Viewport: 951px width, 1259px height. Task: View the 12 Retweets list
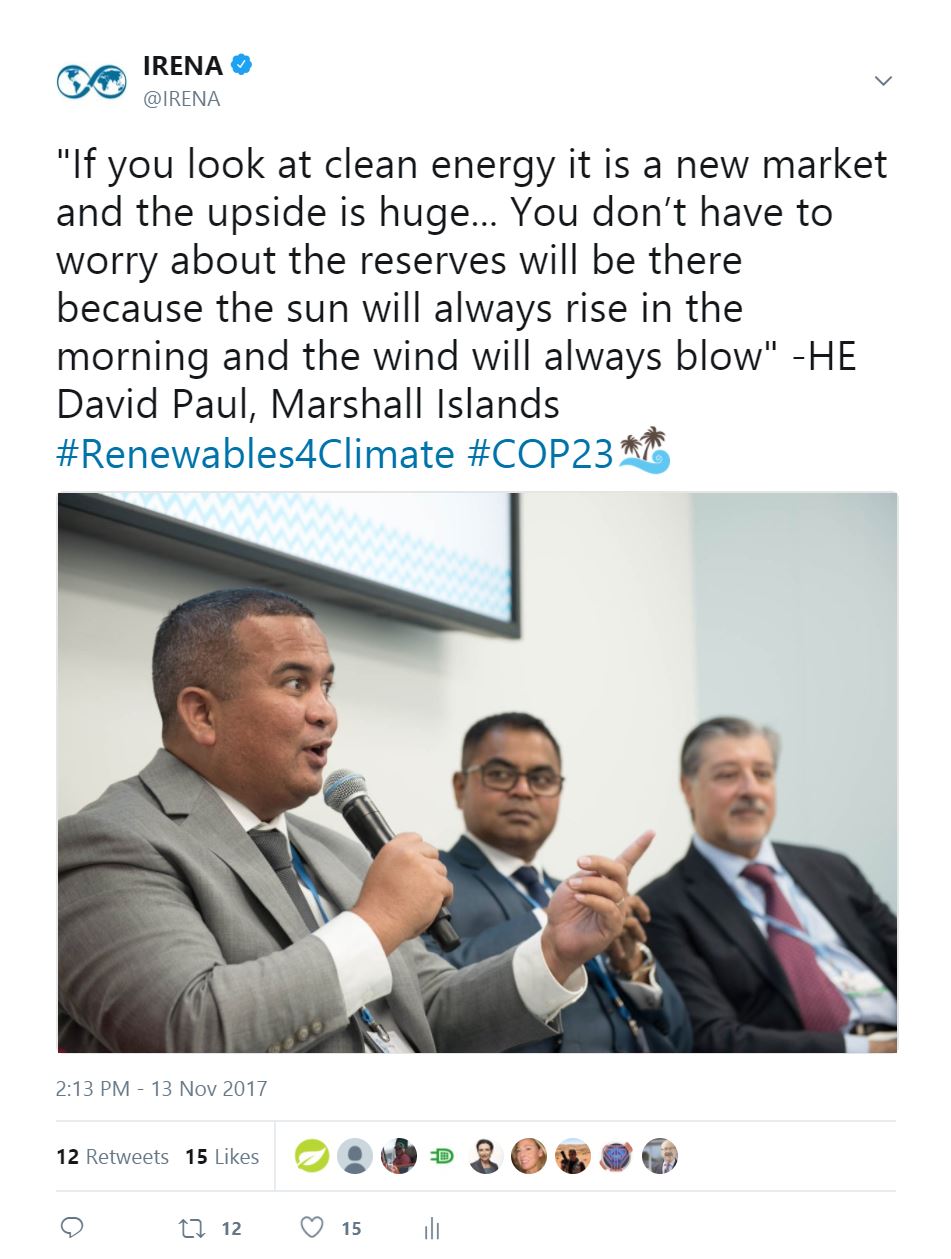tap(113, 1156)
